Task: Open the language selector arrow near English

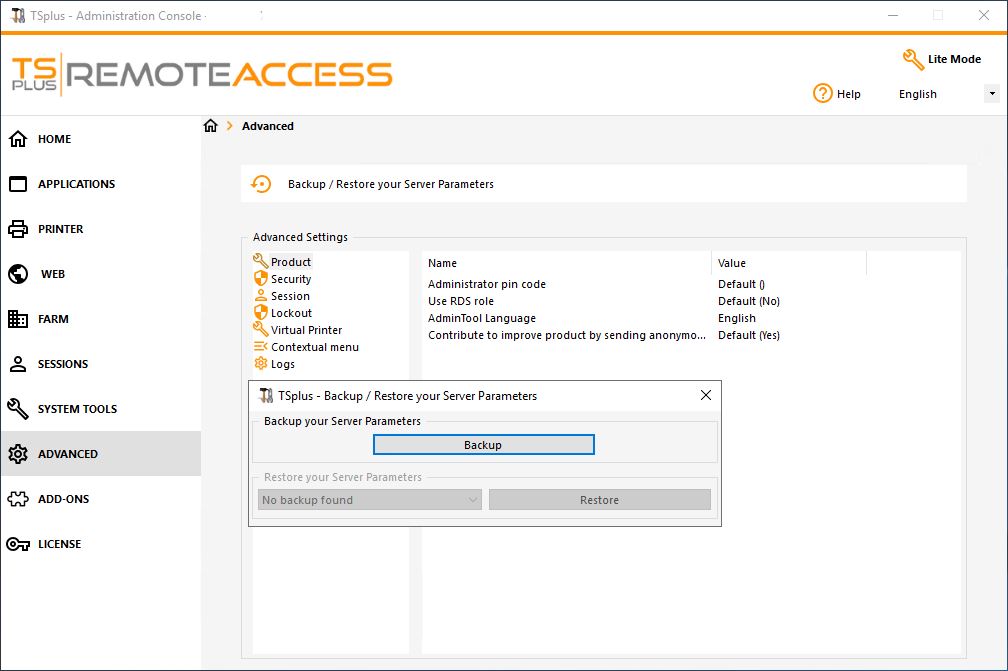Action: [993, 93]
